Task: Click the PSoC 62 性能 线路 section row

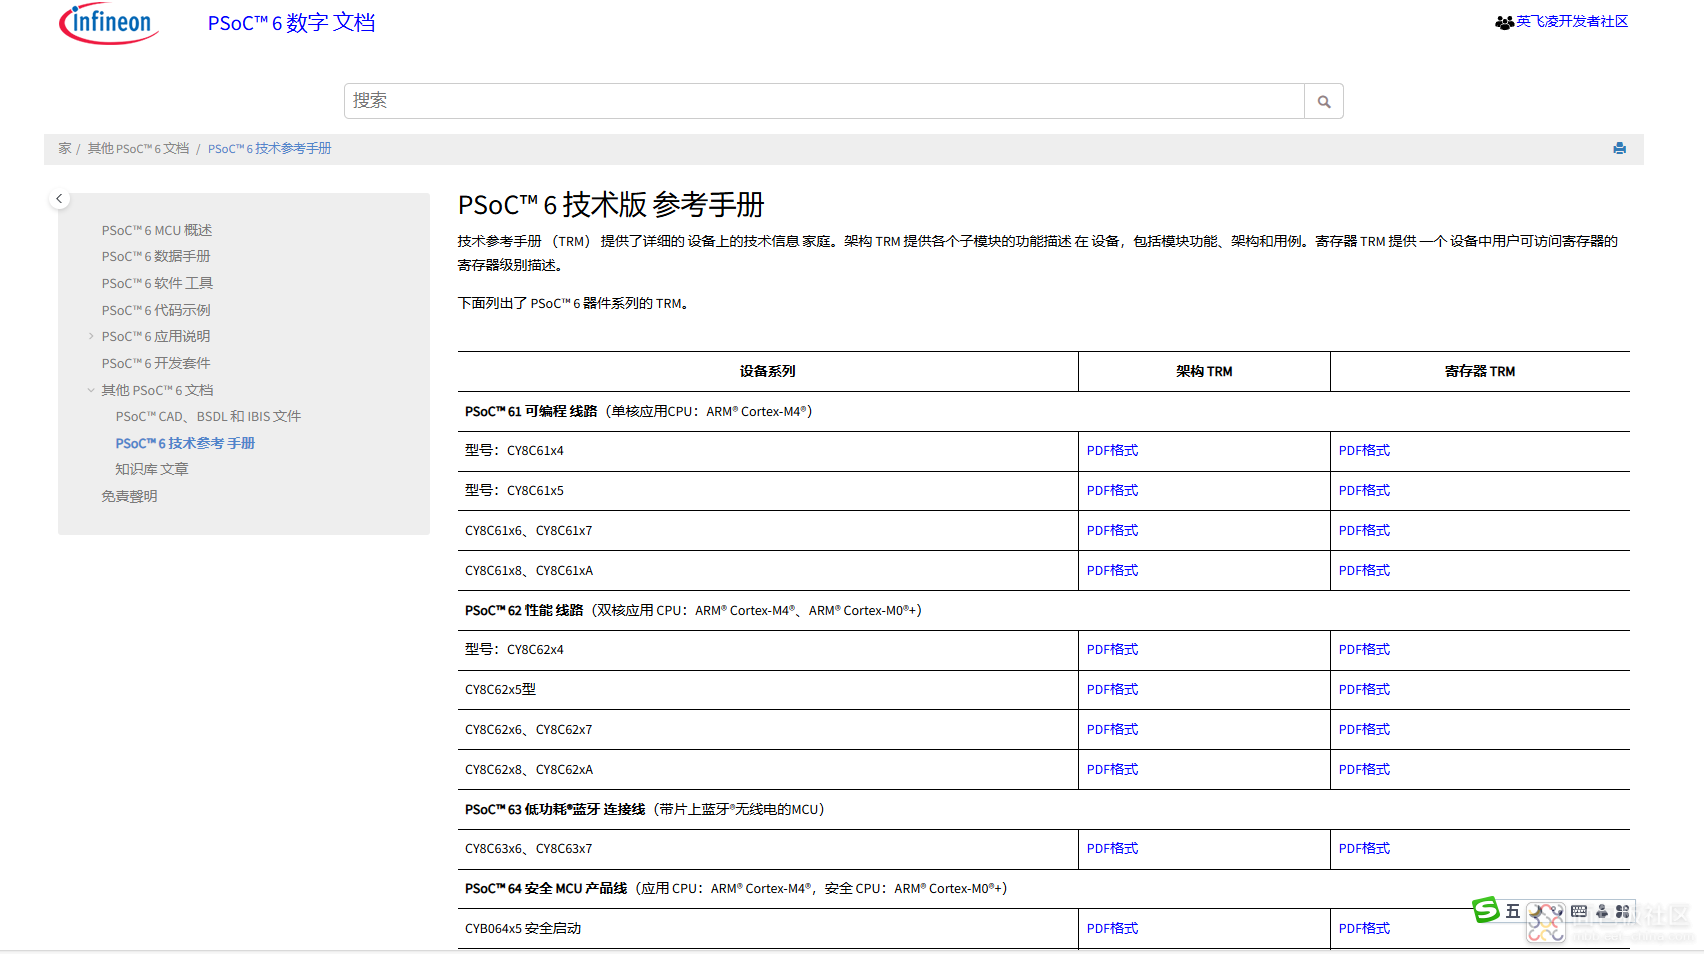Action: coord(1044,610)
